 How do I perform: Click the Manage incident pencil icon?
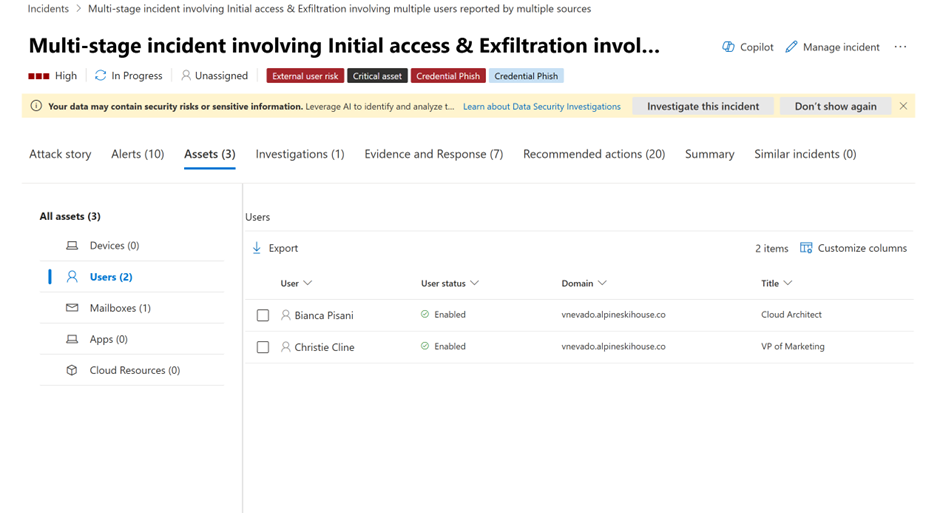coord(791,47)
